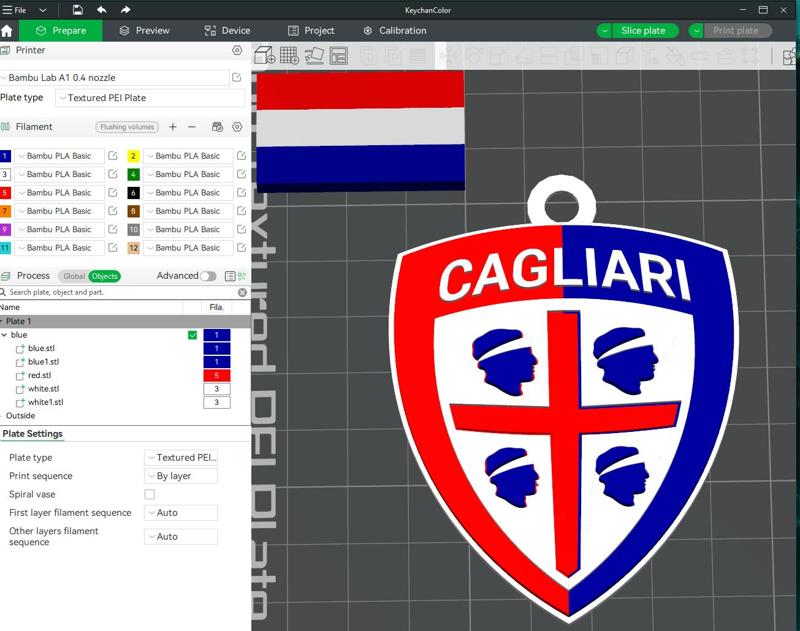Add a new filament with the plus icon

point(173,126)
